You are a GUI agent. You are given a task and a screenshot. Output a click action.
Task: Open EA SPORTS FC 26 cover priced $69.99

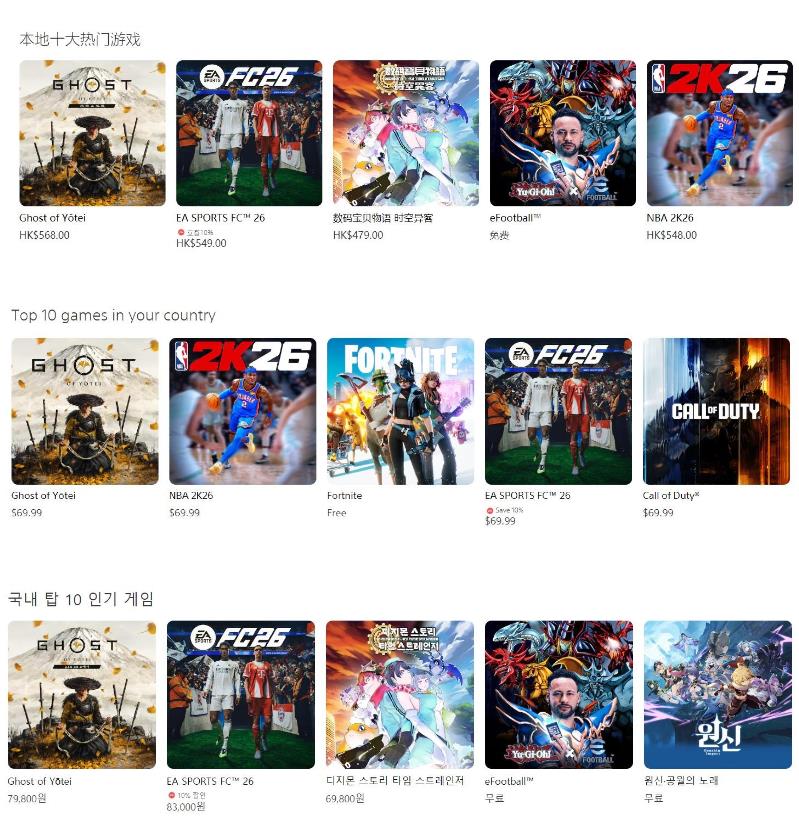pyautogui.click(x=558, y=412)
